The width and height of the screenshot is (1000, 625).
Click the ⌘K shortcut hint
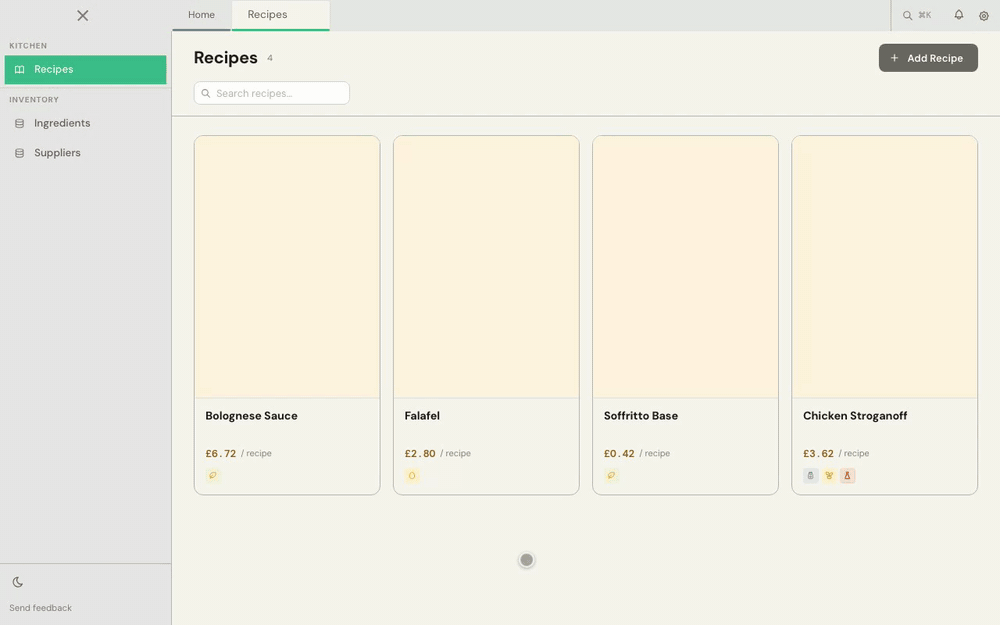click(x=925, y=15)
